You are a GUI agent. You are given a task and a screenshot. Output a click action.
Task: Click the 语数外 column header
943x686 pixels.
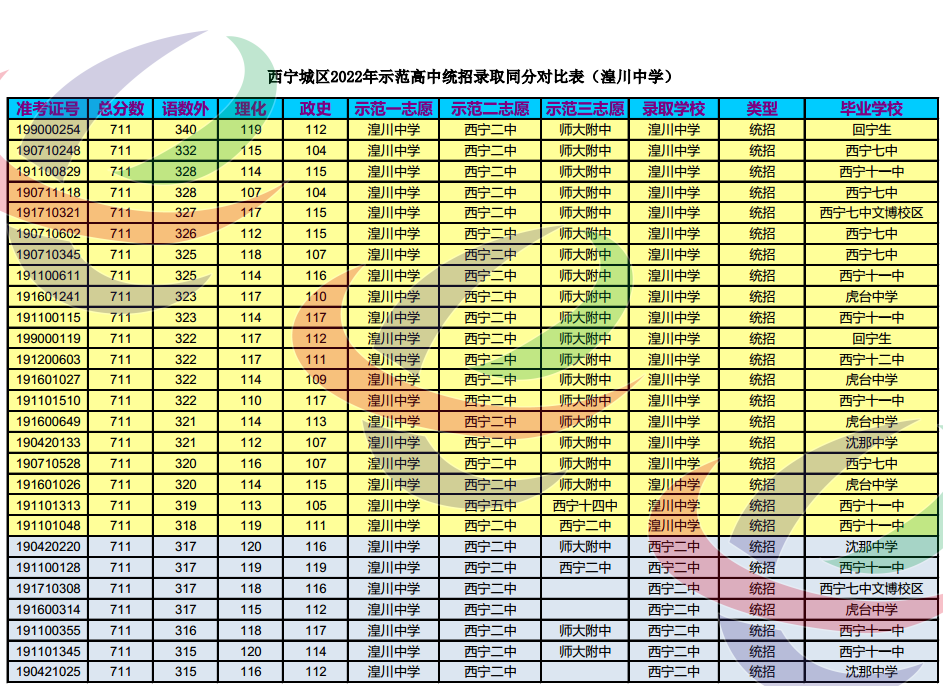click(x=186, y=109)
